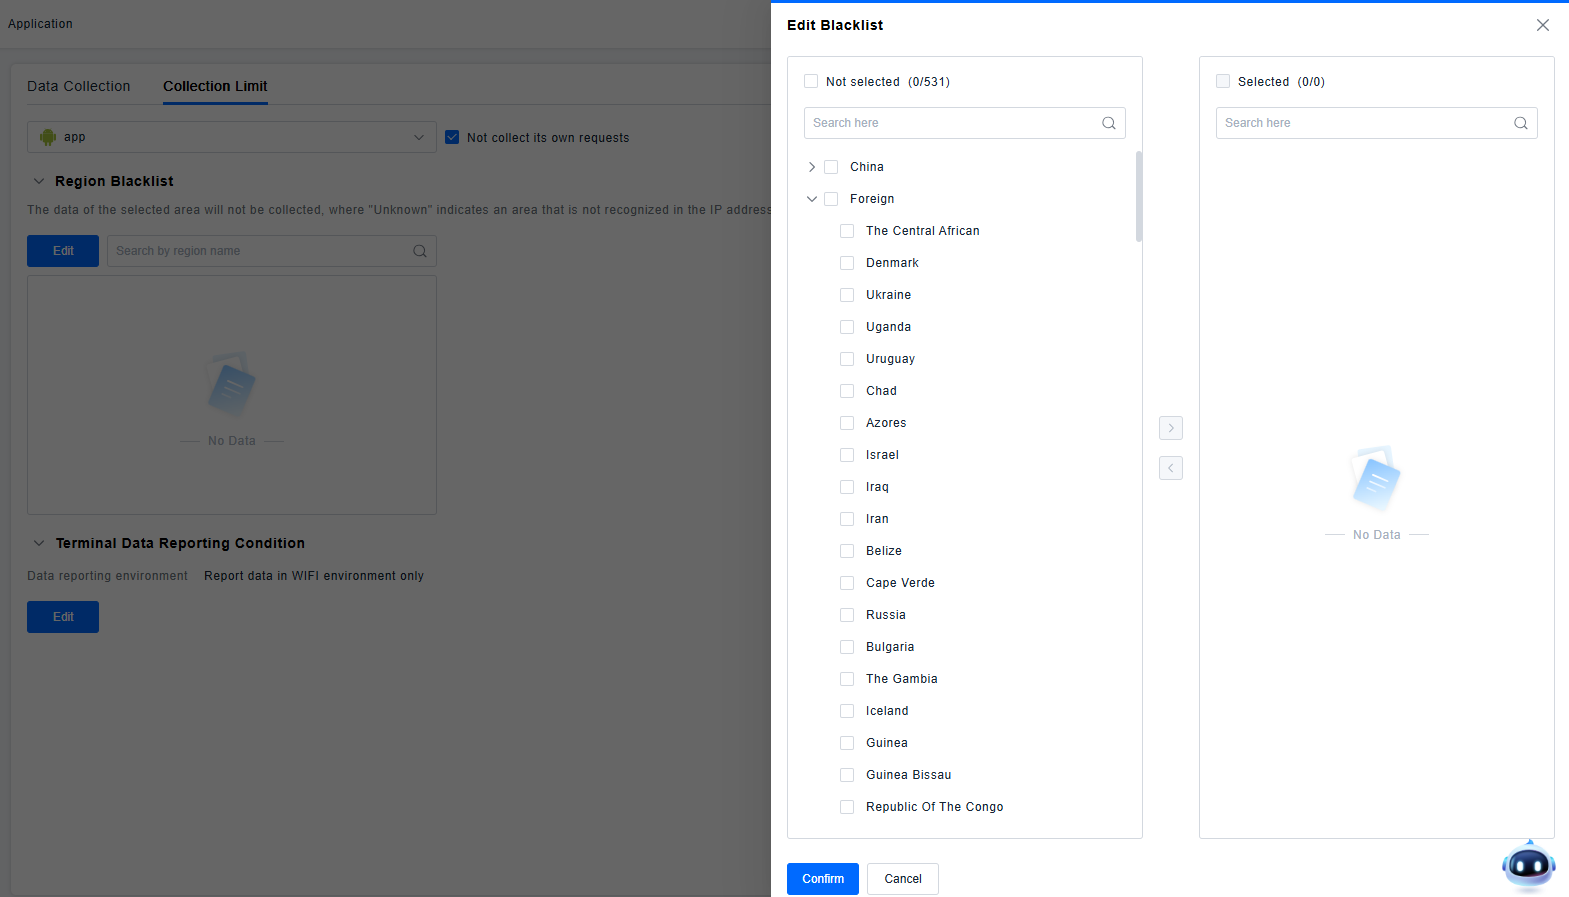Click search magnifier in Selected panel

pos(1520,123)
